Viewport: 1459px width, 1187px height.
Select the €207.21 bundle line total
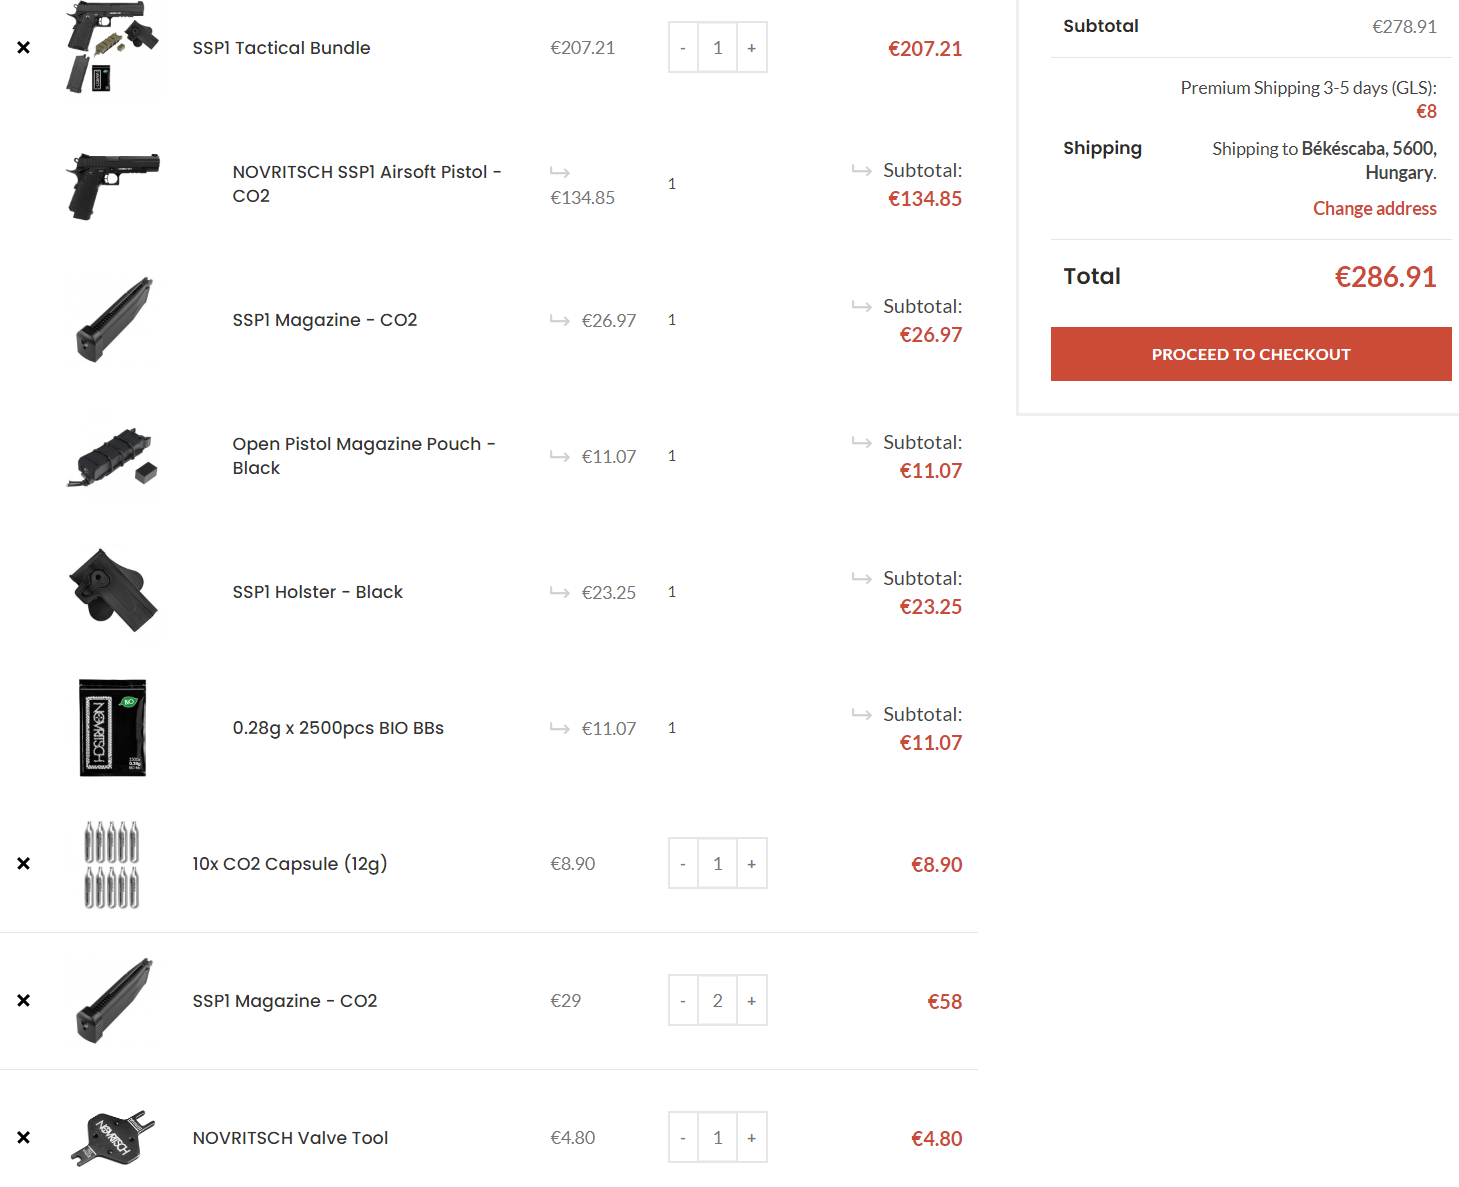point(925,49)
